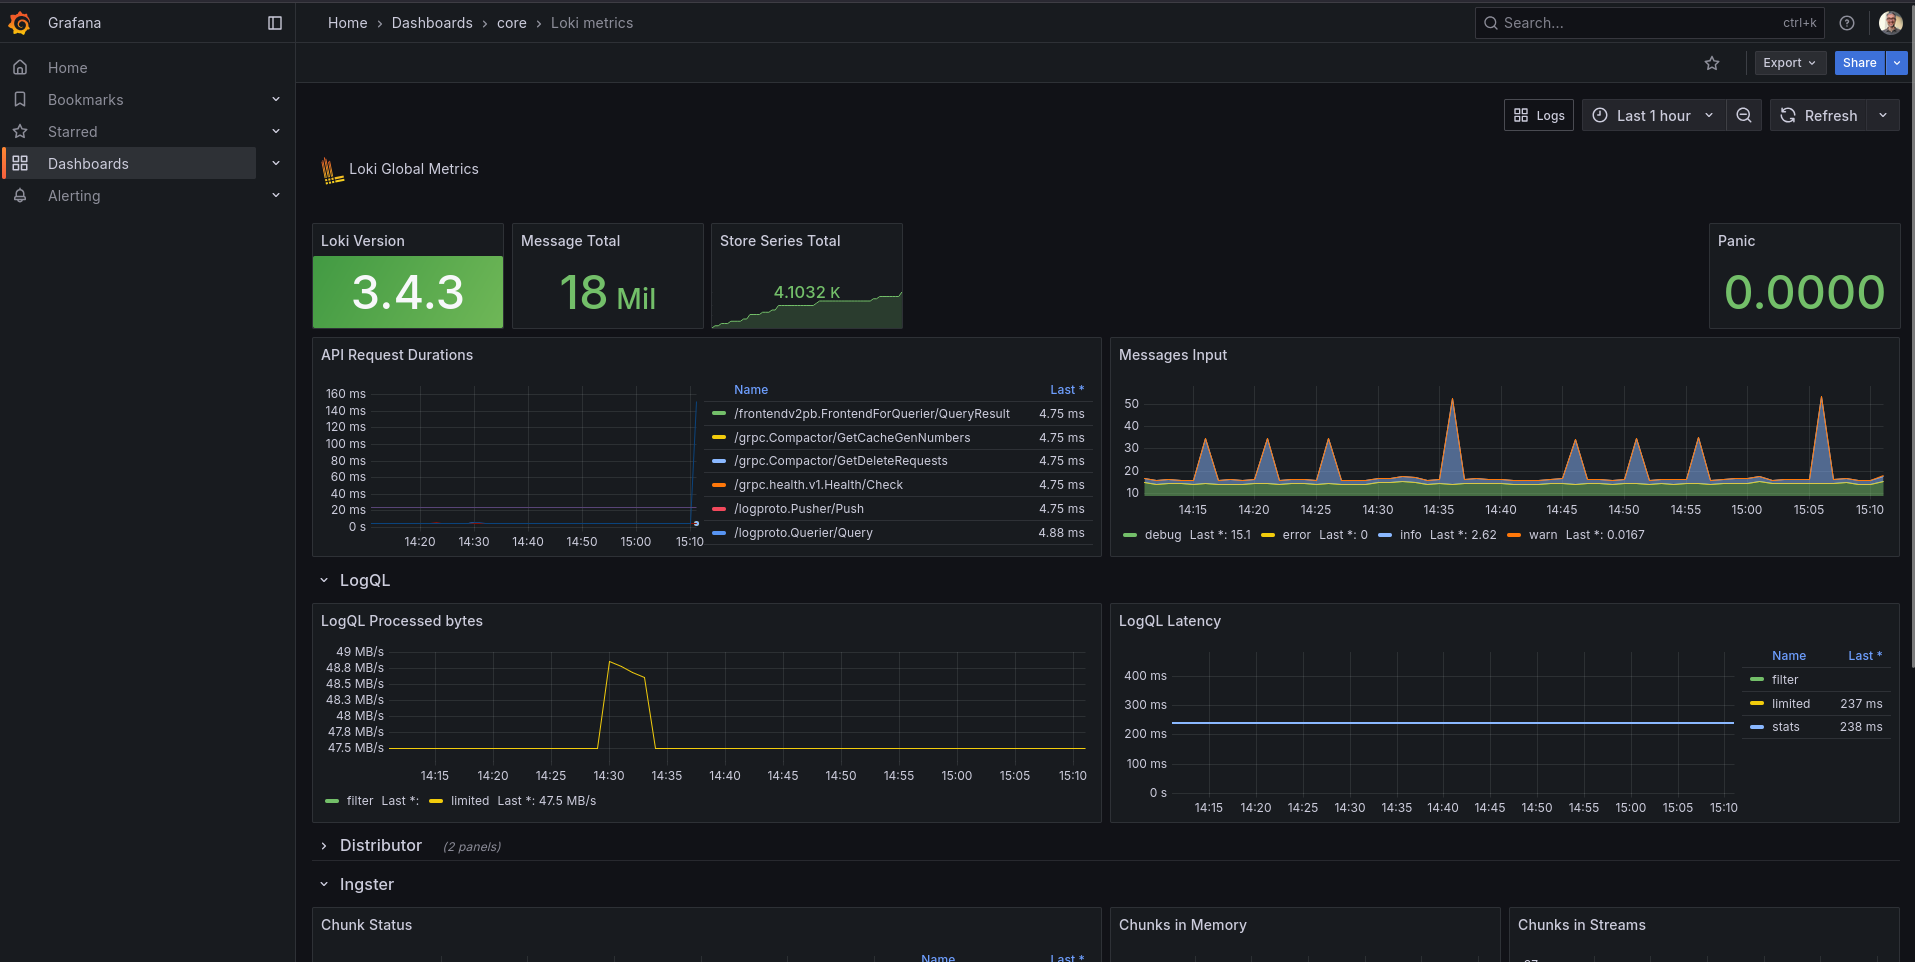This screenshot has width=1915, height=962.
Task: Click filter color swatch in LogQL Latency legend
Action: pyautogui.click(x=1757, y=680)
